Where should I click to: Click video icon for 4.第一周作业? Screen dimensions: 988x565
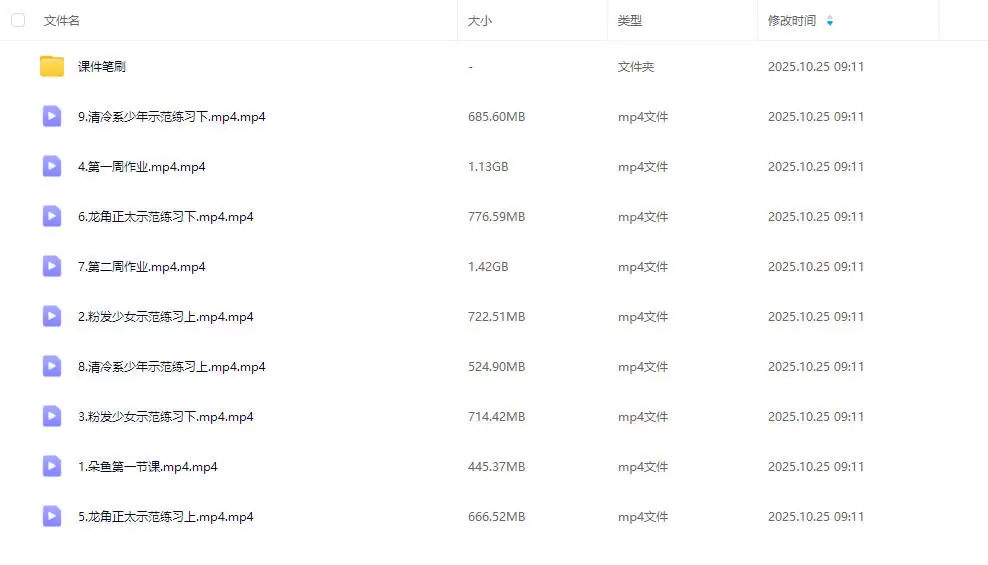[x=52, y=167]
